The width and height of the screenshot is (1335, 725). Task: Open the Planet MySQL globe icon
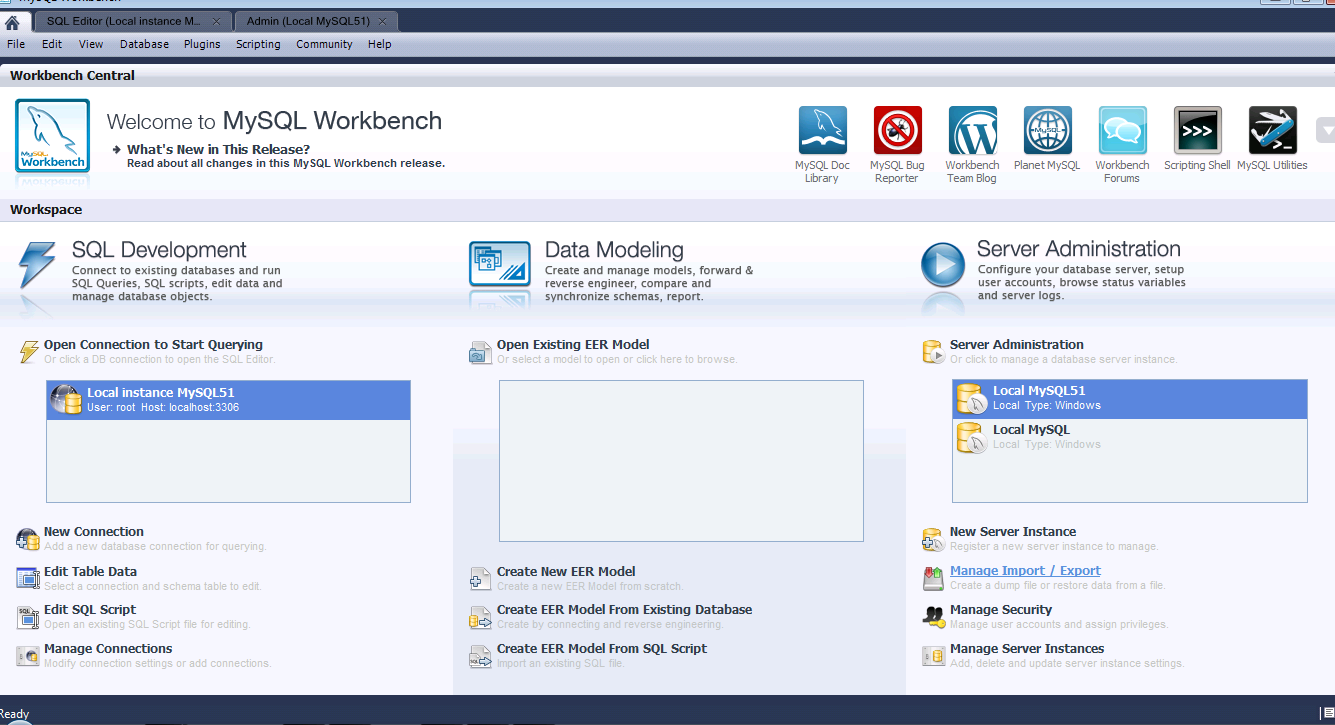[x=1047, y=131]
